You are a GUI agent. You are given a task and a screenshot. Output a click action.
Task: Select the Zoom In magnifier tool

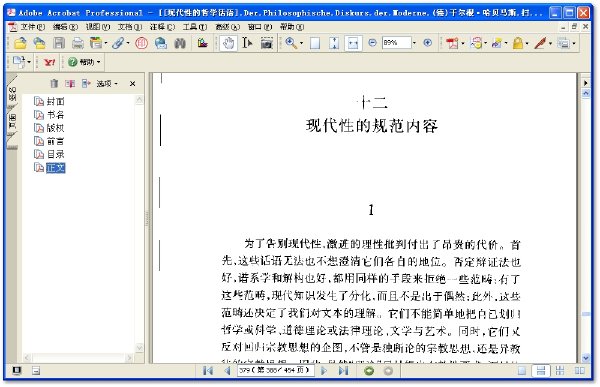291,43
